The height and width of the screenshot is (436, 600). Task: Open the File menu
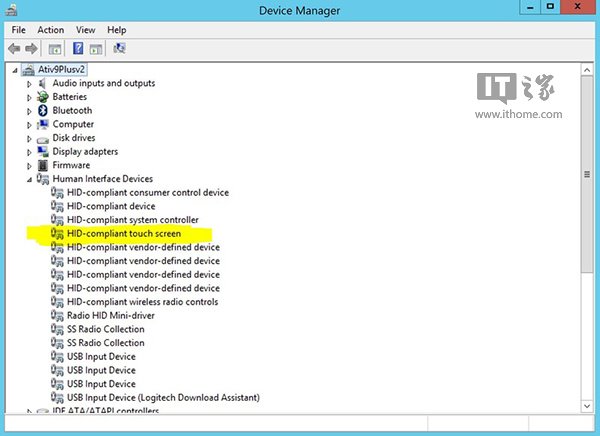coord(18,30)
